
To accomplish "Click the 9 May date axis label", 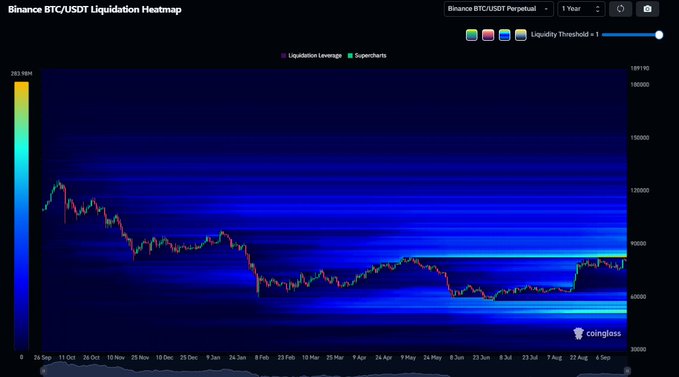I will point(408,358).
